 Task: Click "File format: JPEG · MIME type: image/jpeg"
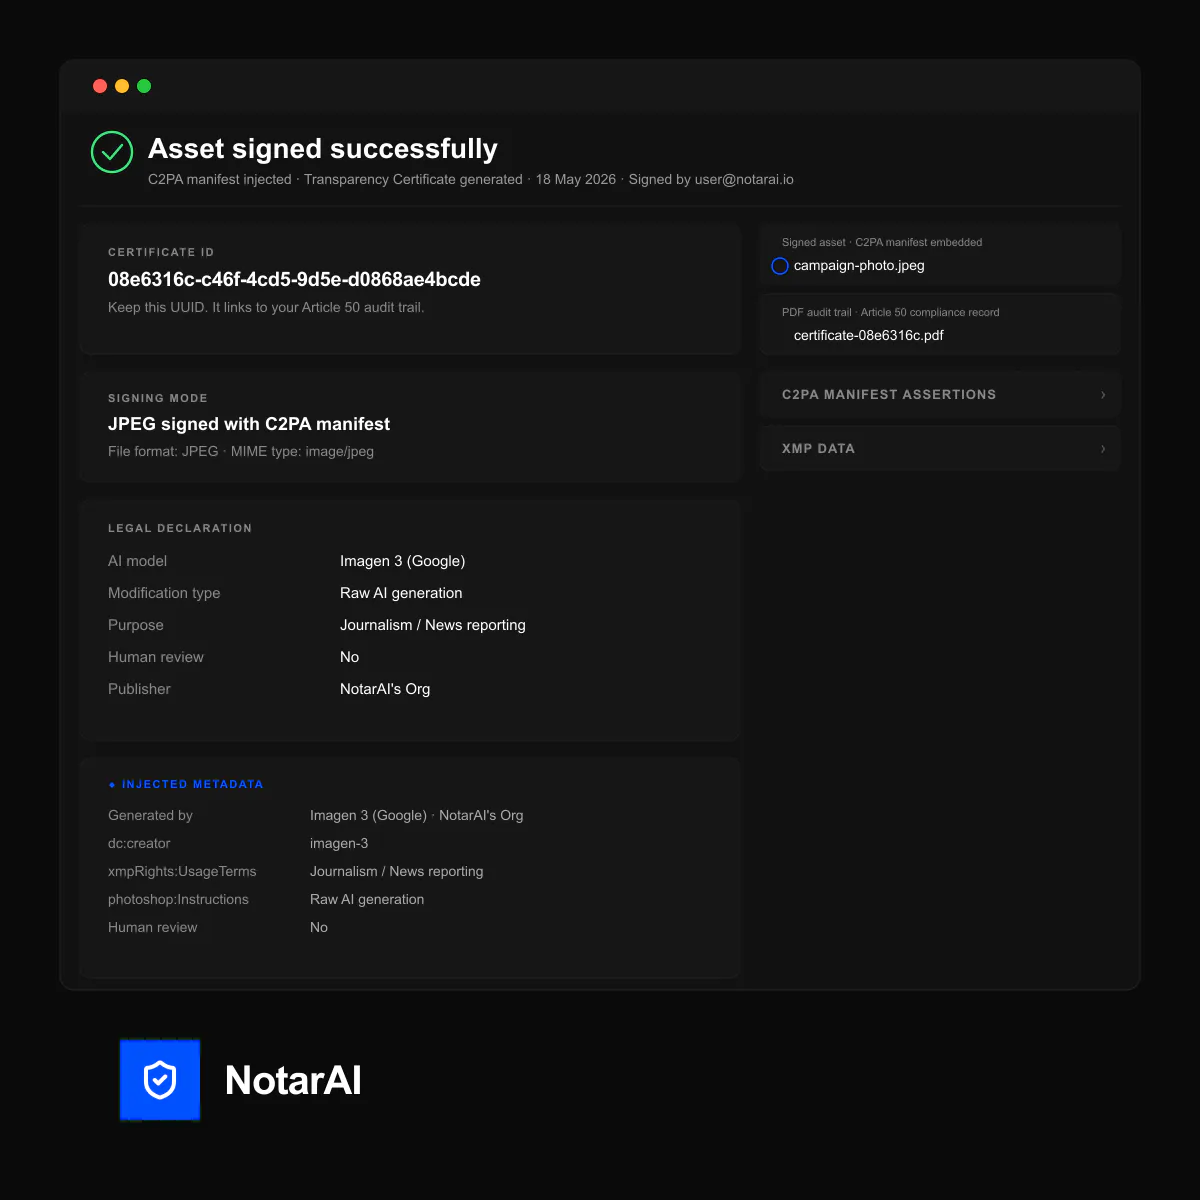pyautogui.click(x=241, y=451)
